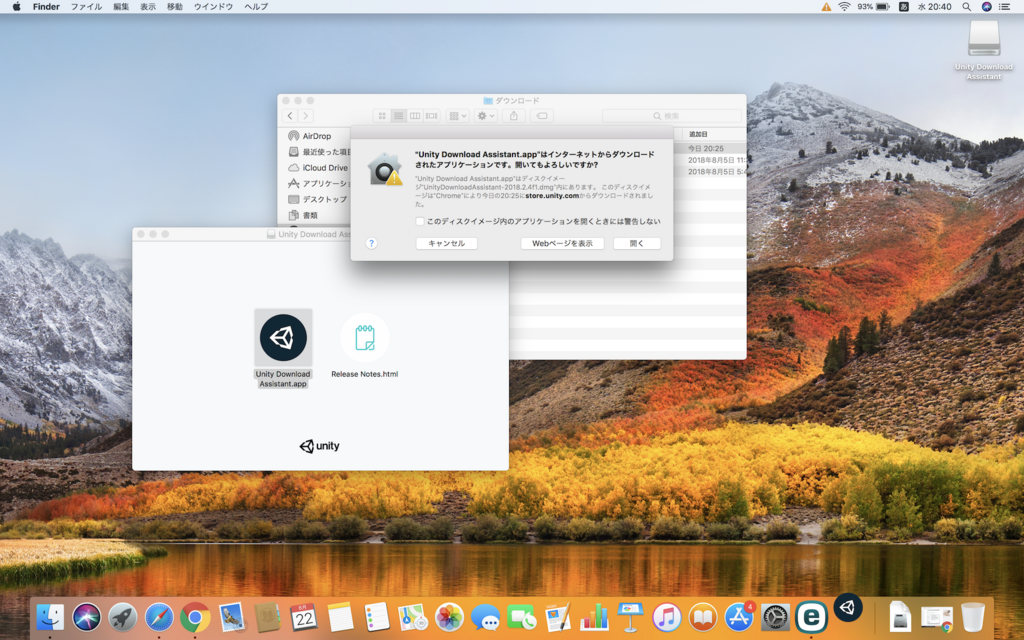The width and height of the screenshot is (1024, 640).
Task: Click the キャンセル button in the dialog
Action: [447, 244]
